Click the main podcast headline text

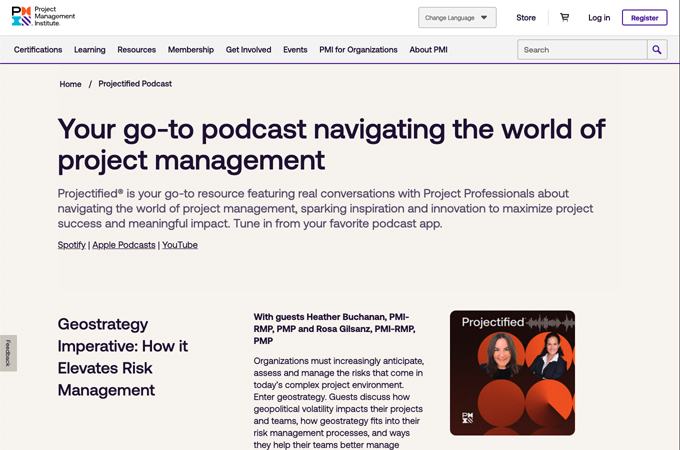[331, 144]
